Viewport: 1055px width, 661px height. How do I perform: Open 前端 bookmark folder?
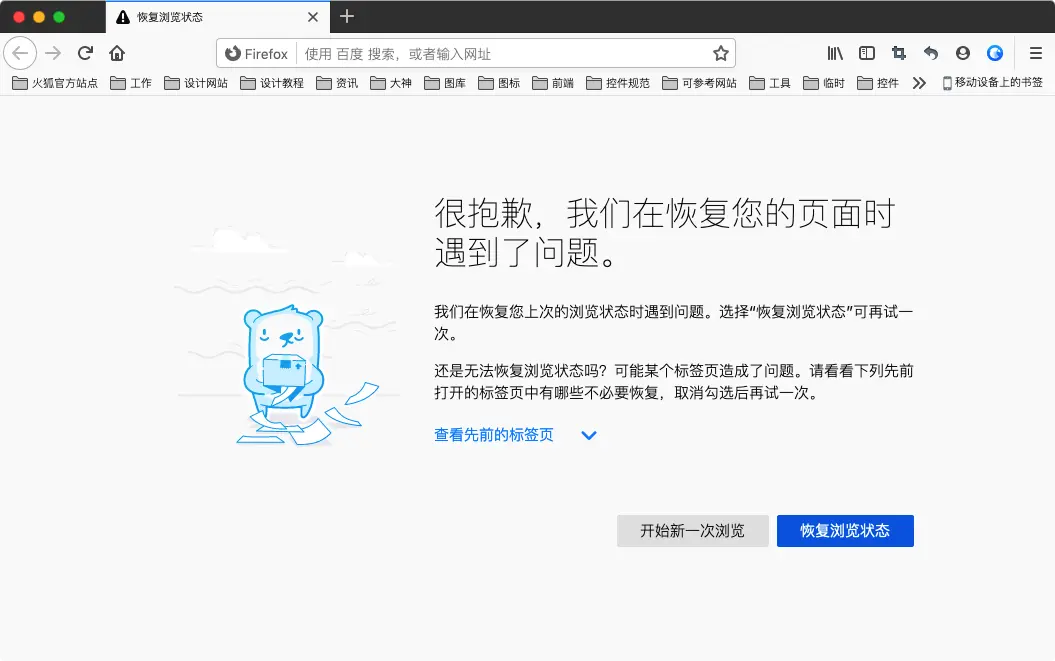click(x=553, y=83)
